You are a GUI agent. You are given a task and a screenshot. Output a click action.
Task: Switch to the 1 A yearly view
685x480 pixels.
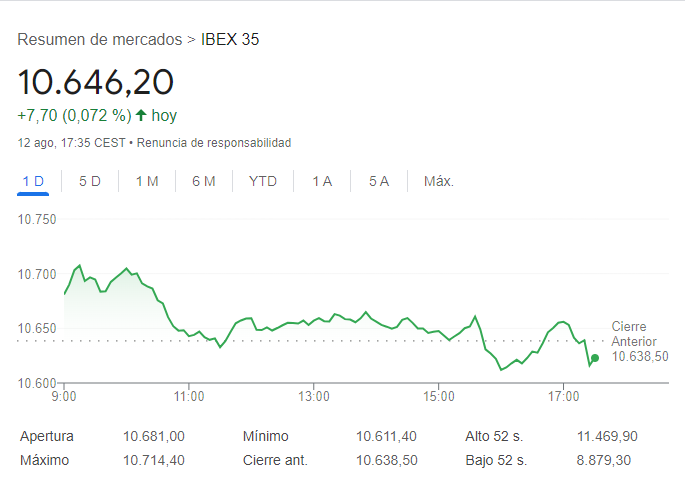point(322,181)
